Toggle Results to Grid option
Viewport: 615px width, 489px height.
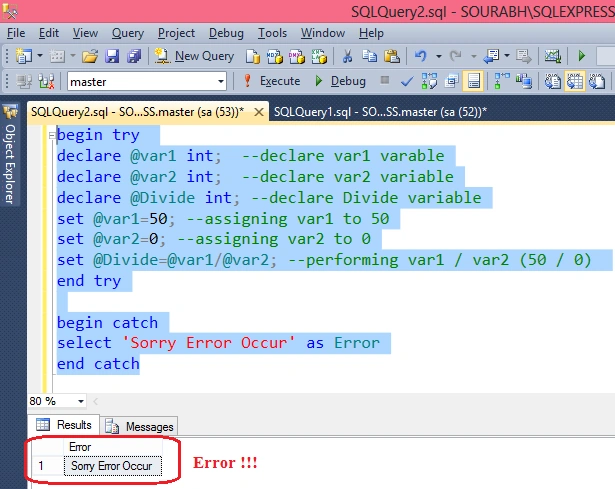575,81
